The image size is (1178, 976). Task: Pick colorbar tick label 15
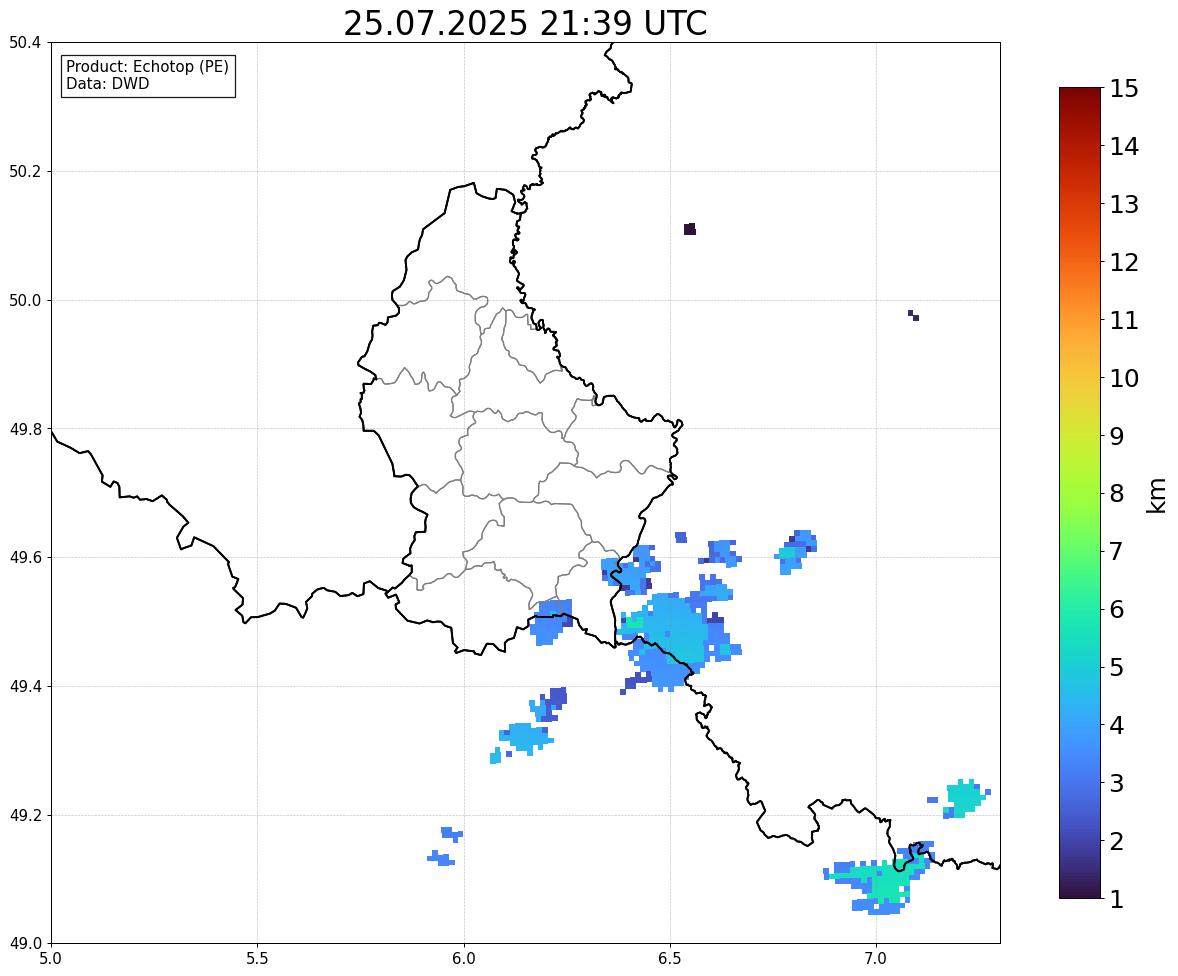click(1124, 89)
